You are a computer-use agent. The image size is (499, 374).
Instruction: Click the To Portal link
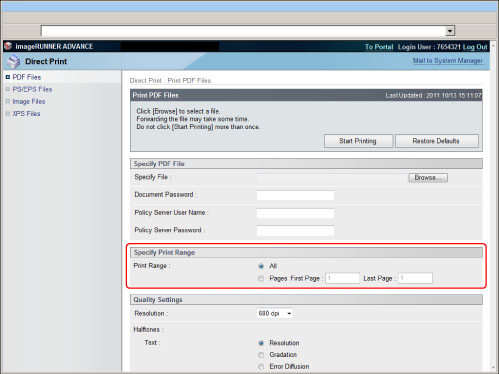point(379,47)
